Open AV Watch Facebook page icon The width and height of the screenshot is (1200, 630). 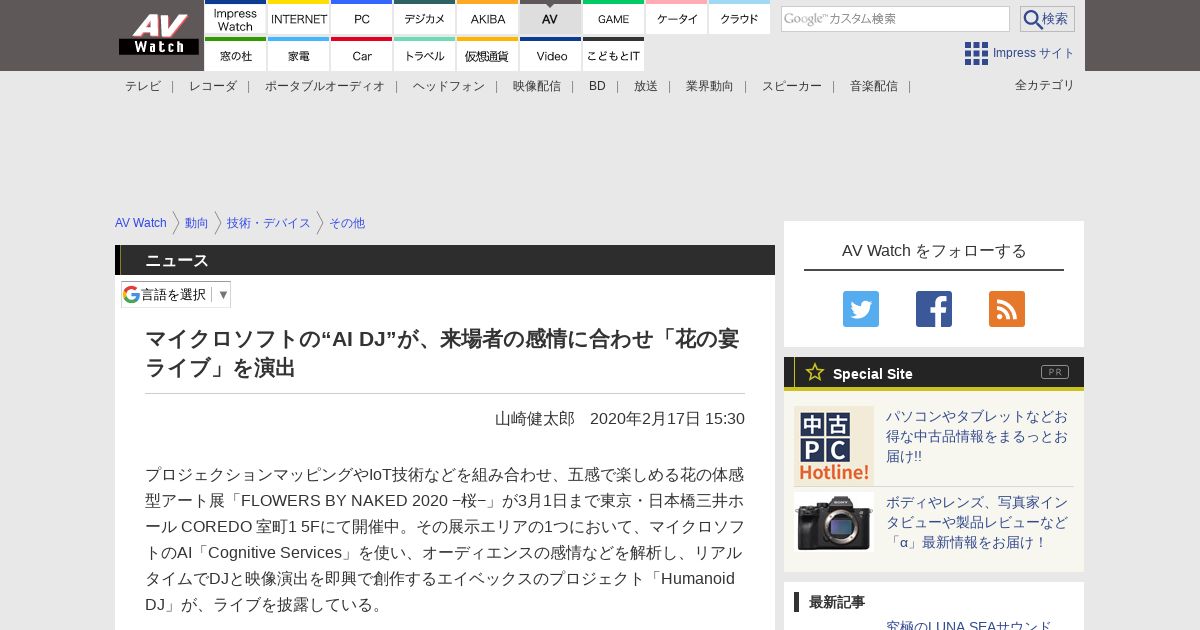(934, 309)
